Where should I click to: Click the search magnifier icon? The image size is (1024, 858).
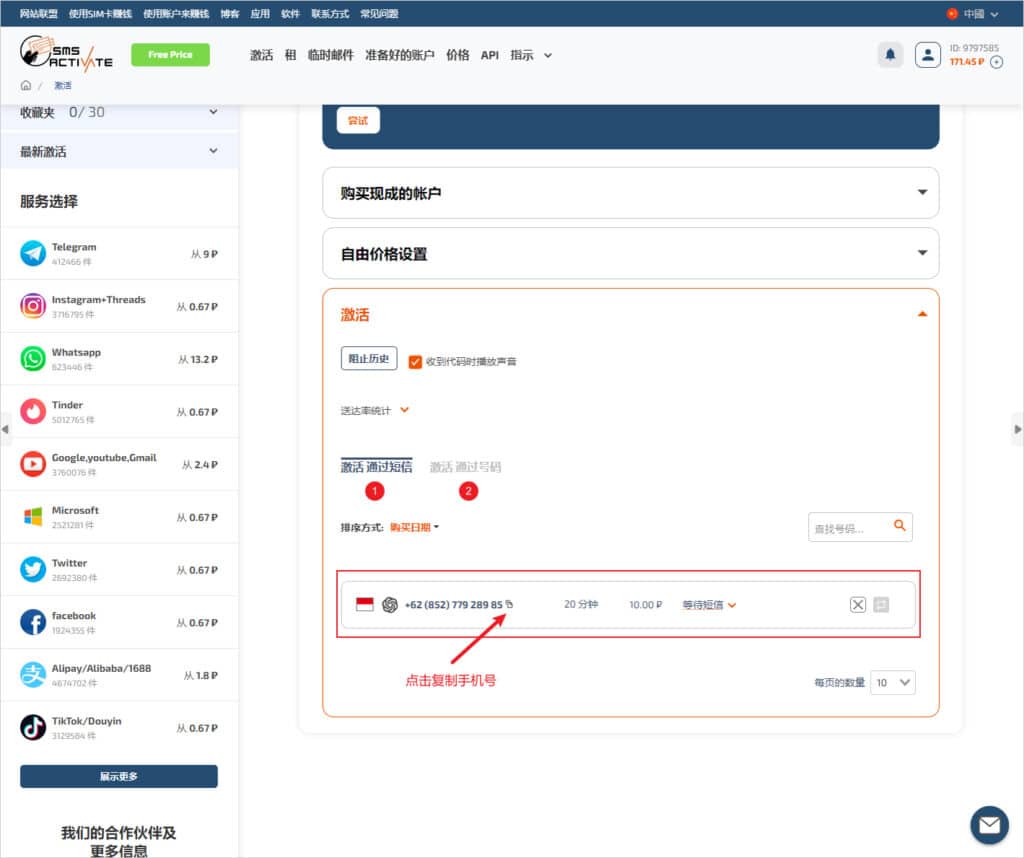click(x=900, y=526)
